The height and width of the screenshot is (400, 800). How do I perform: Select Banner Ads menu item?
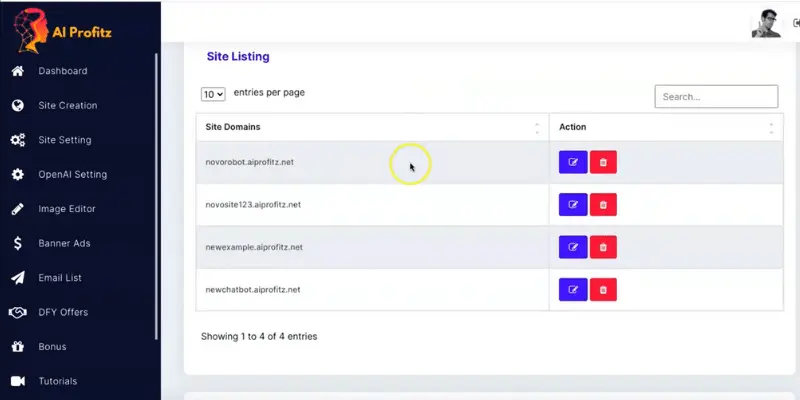[x=64, y=243]
